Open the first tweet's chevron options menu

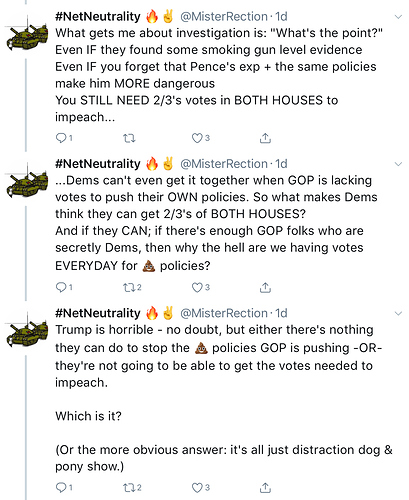(398, 17)
